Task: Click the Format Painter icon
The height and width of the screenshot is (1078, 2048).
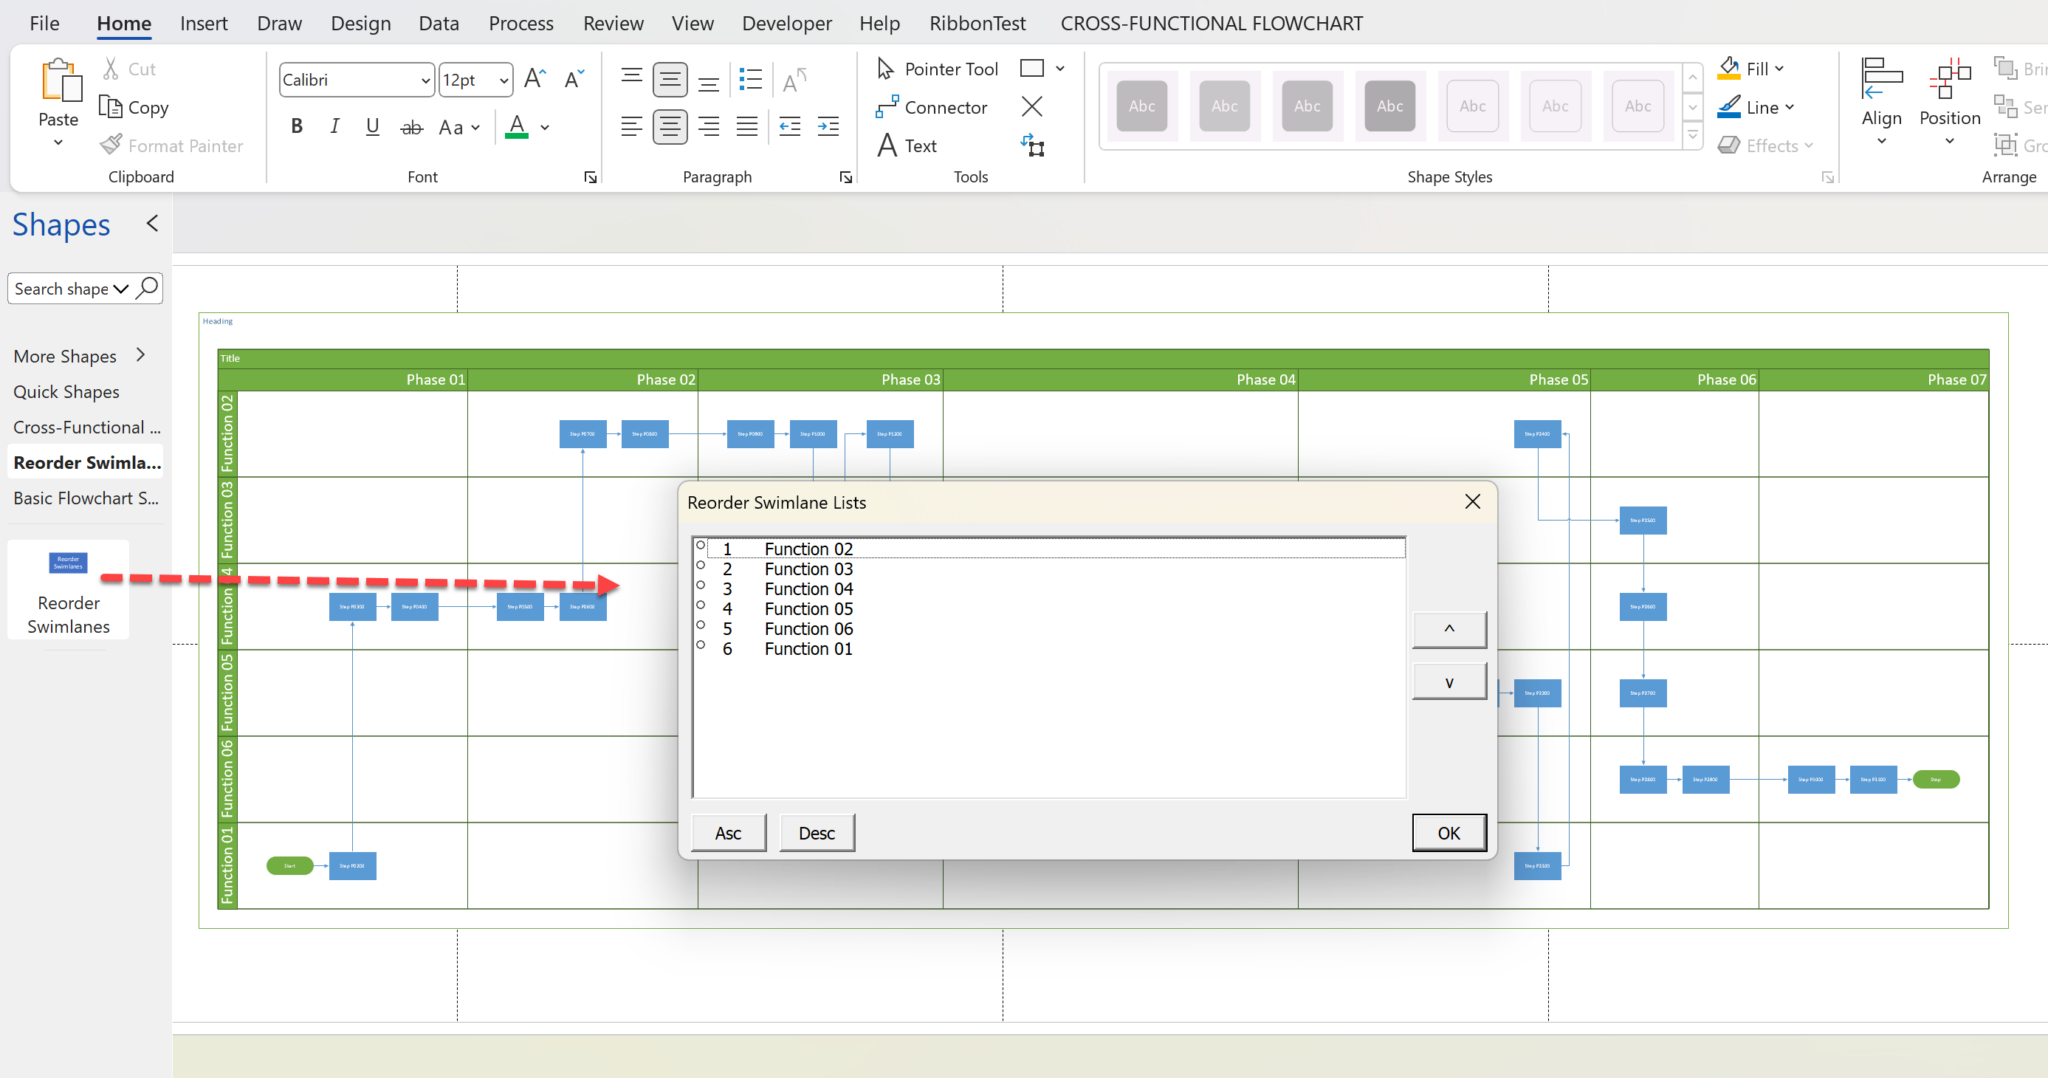Action: click(112, 144)
